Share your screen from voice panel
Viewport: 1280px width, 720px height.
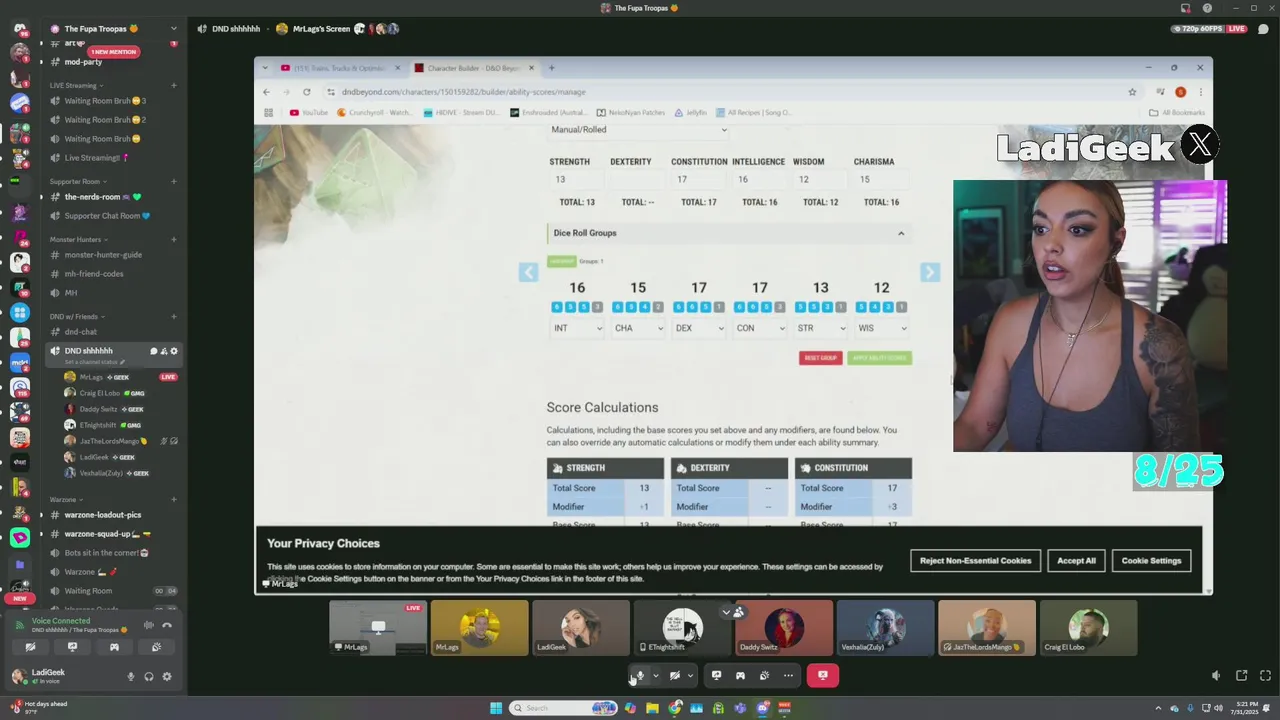point(72,647)
